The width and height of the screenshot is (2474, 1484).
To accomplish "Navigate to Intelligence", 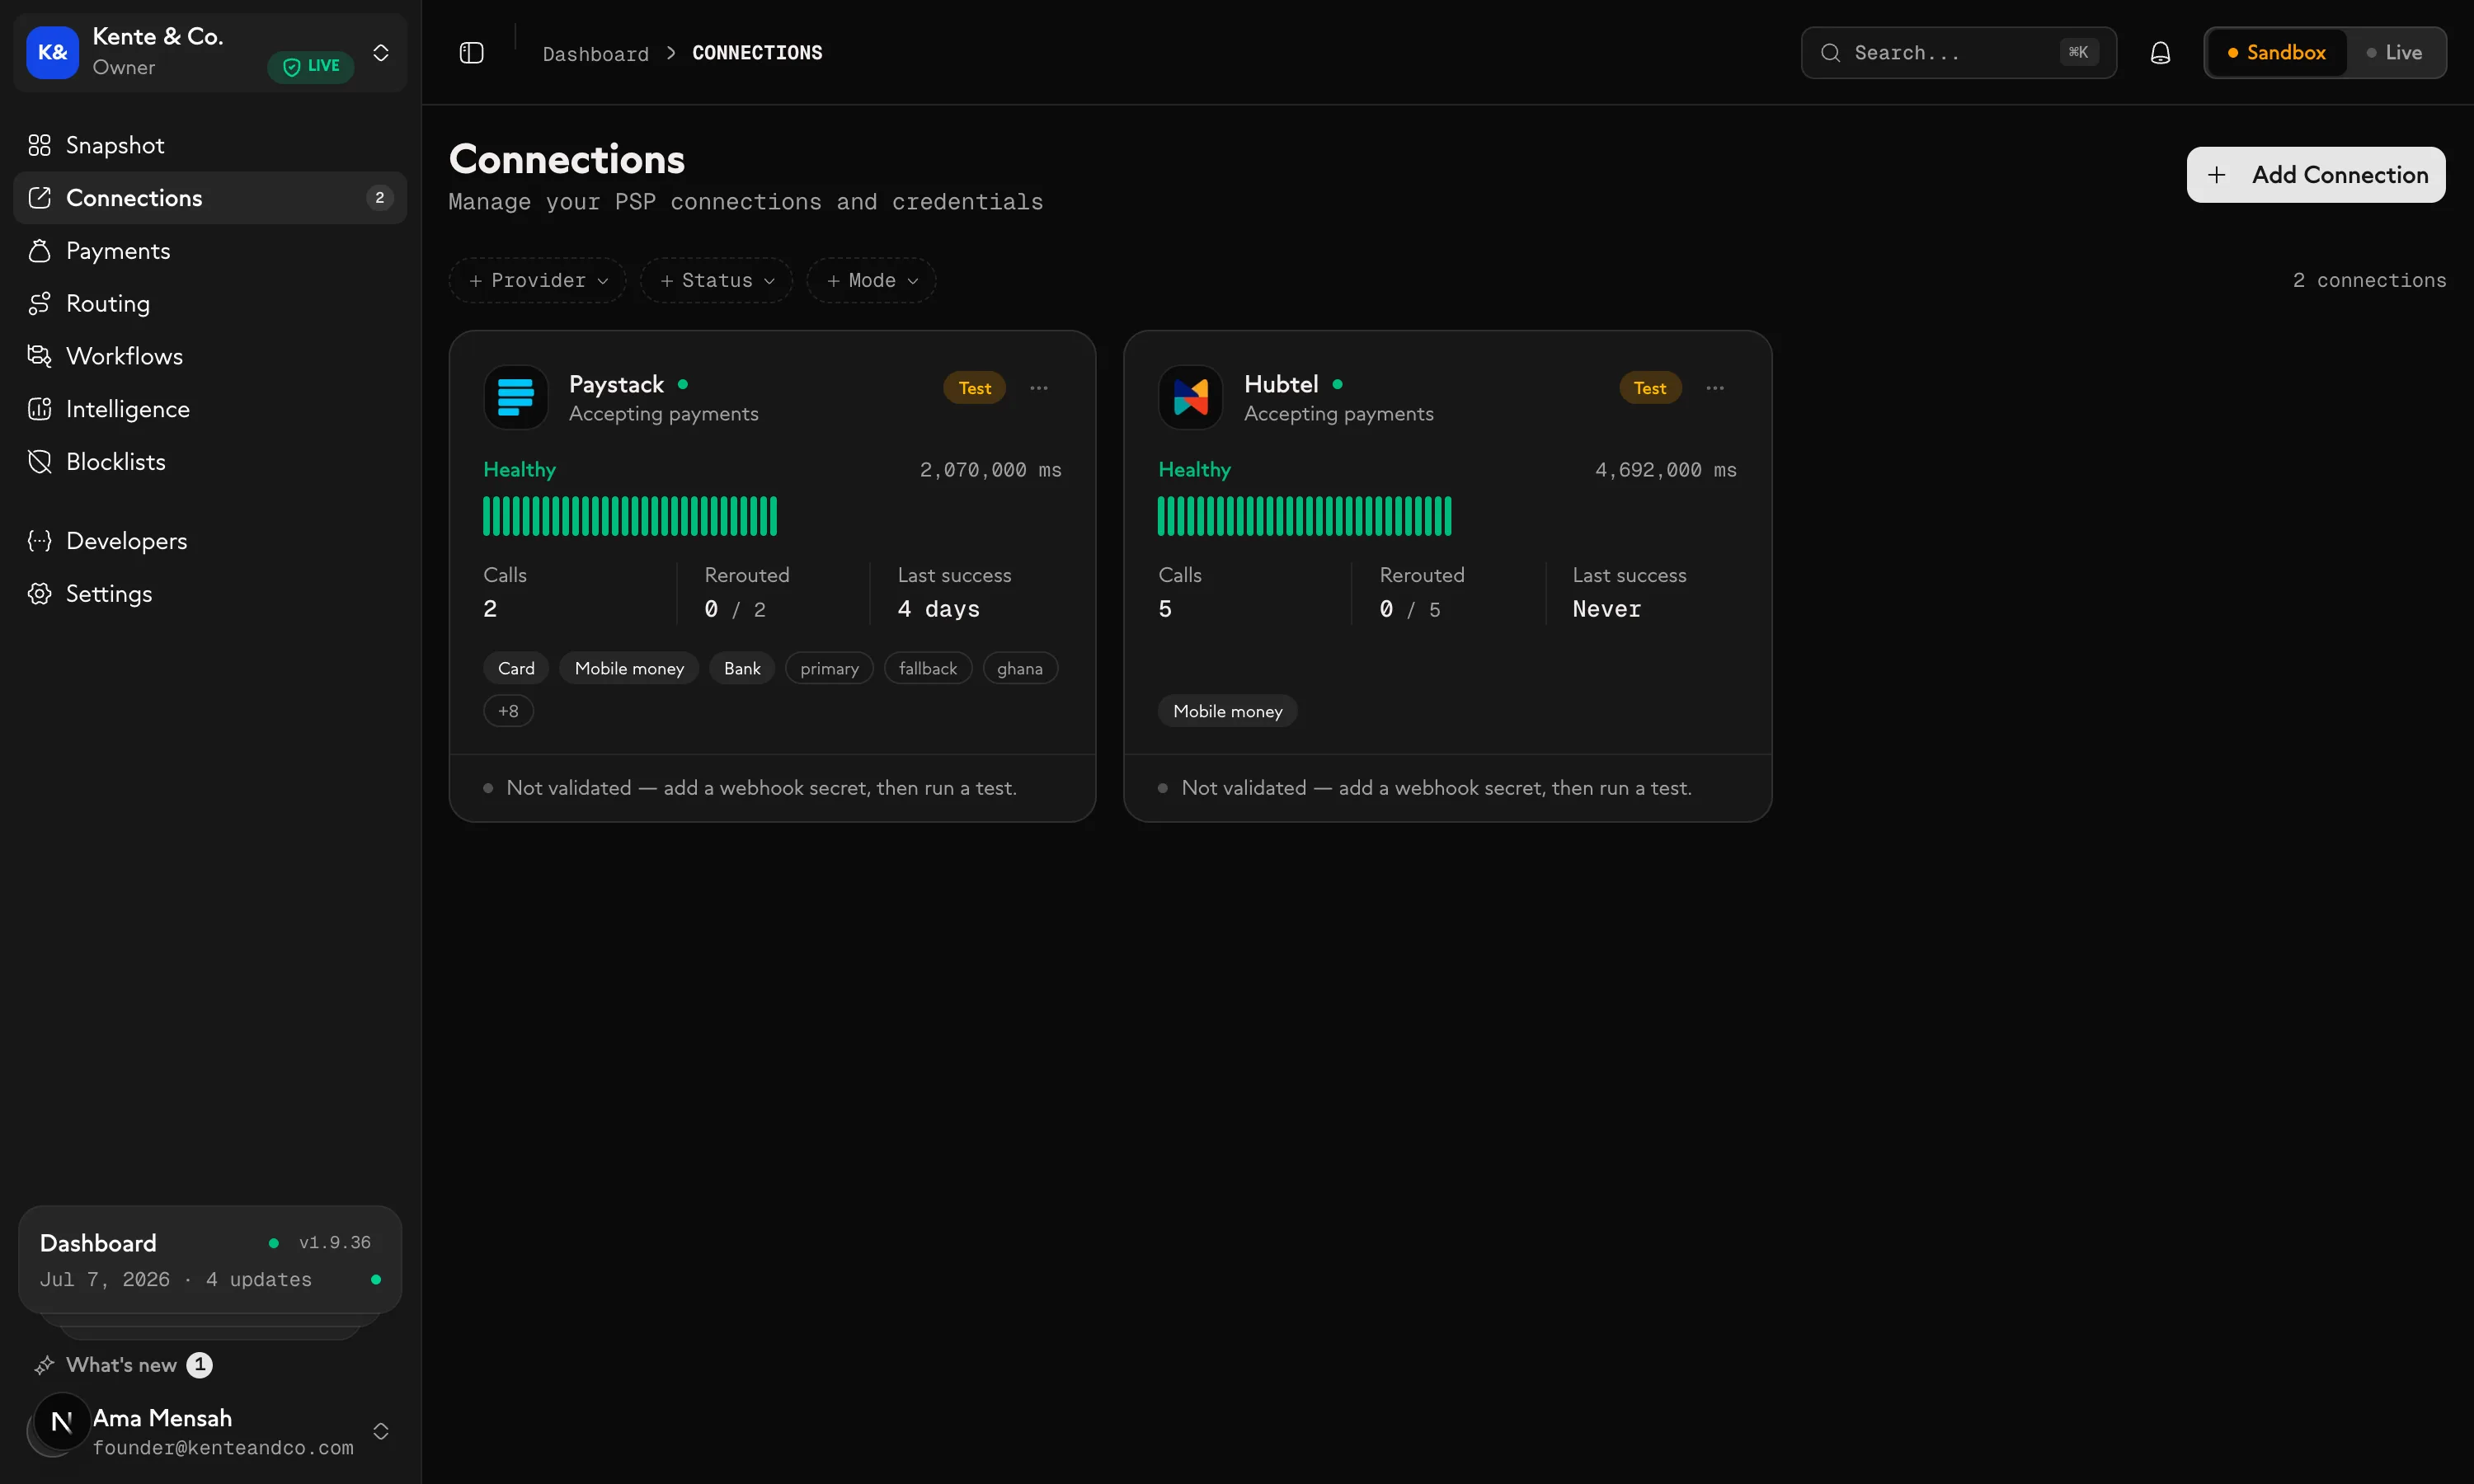I will [210, 409].
